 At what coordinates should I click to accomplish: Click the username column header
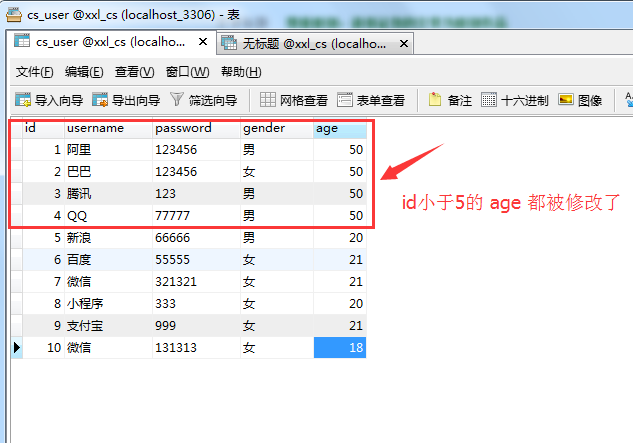click(108, 128)
